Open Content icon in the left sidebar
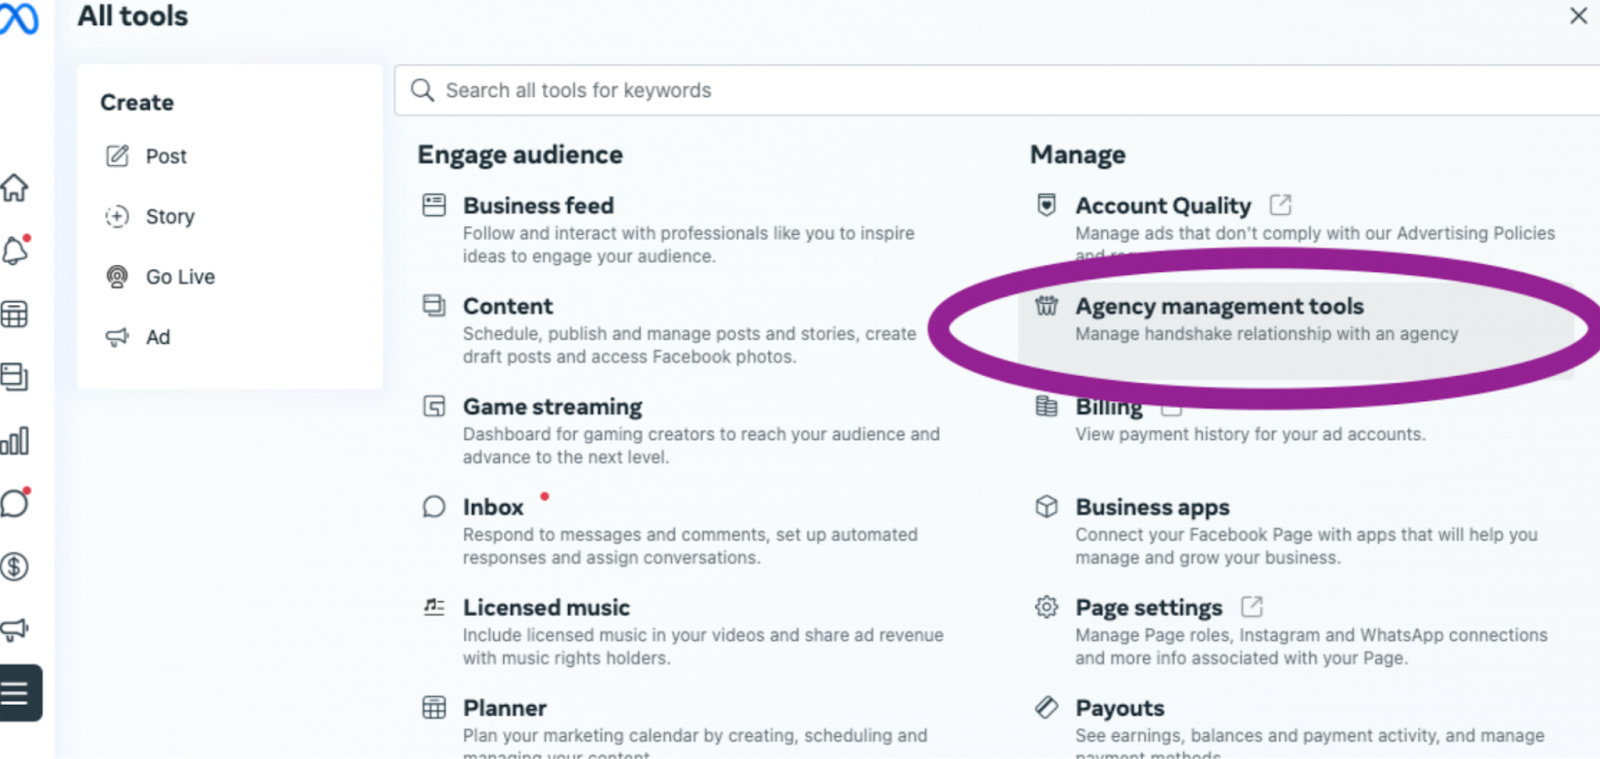This screenshot has height=759, width=1600. [14, 377]
